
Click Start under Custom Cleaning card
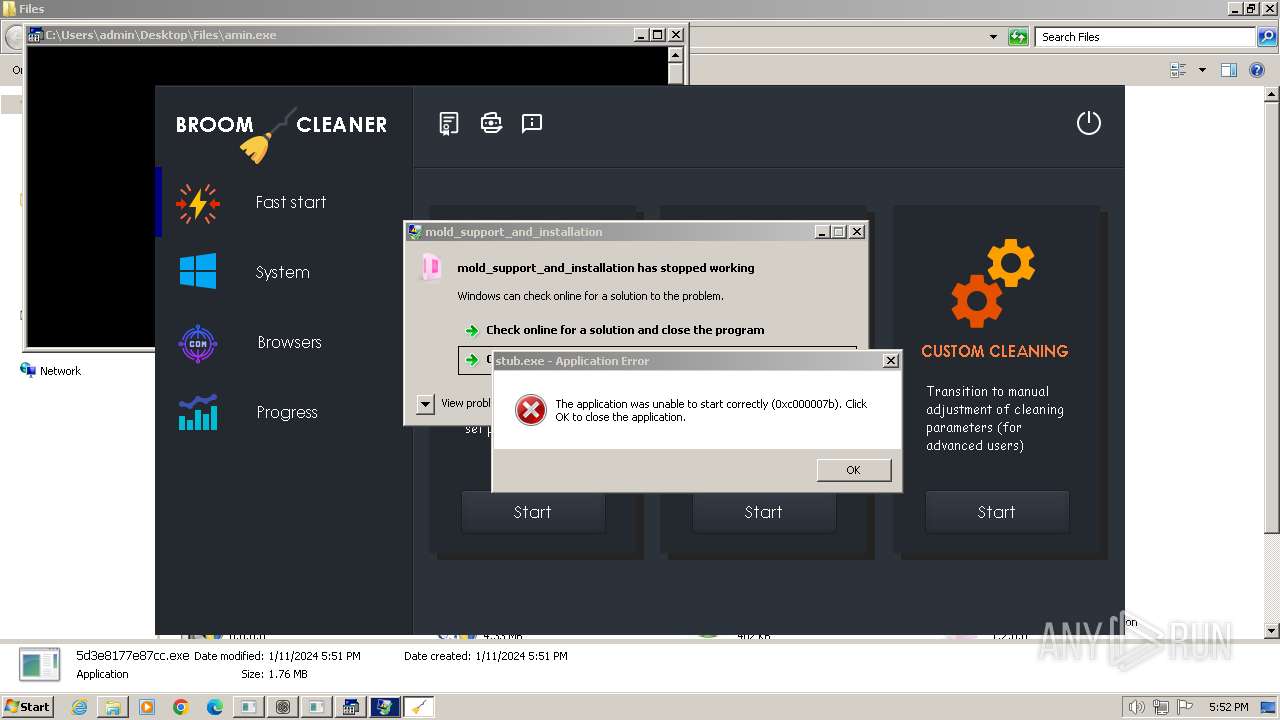point(997,512)
